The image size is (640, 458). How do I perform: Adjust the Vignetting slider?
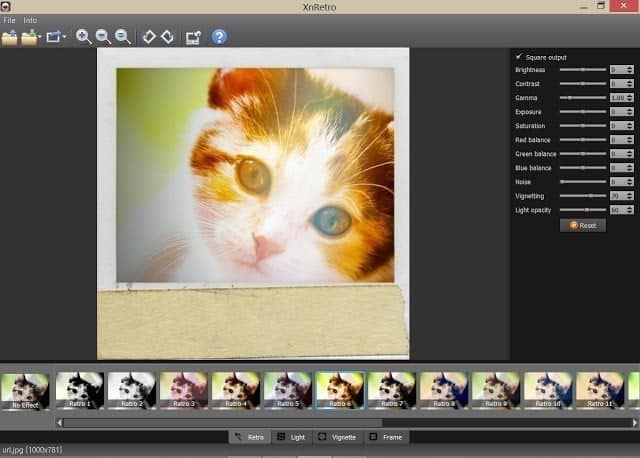coord(583,196)
